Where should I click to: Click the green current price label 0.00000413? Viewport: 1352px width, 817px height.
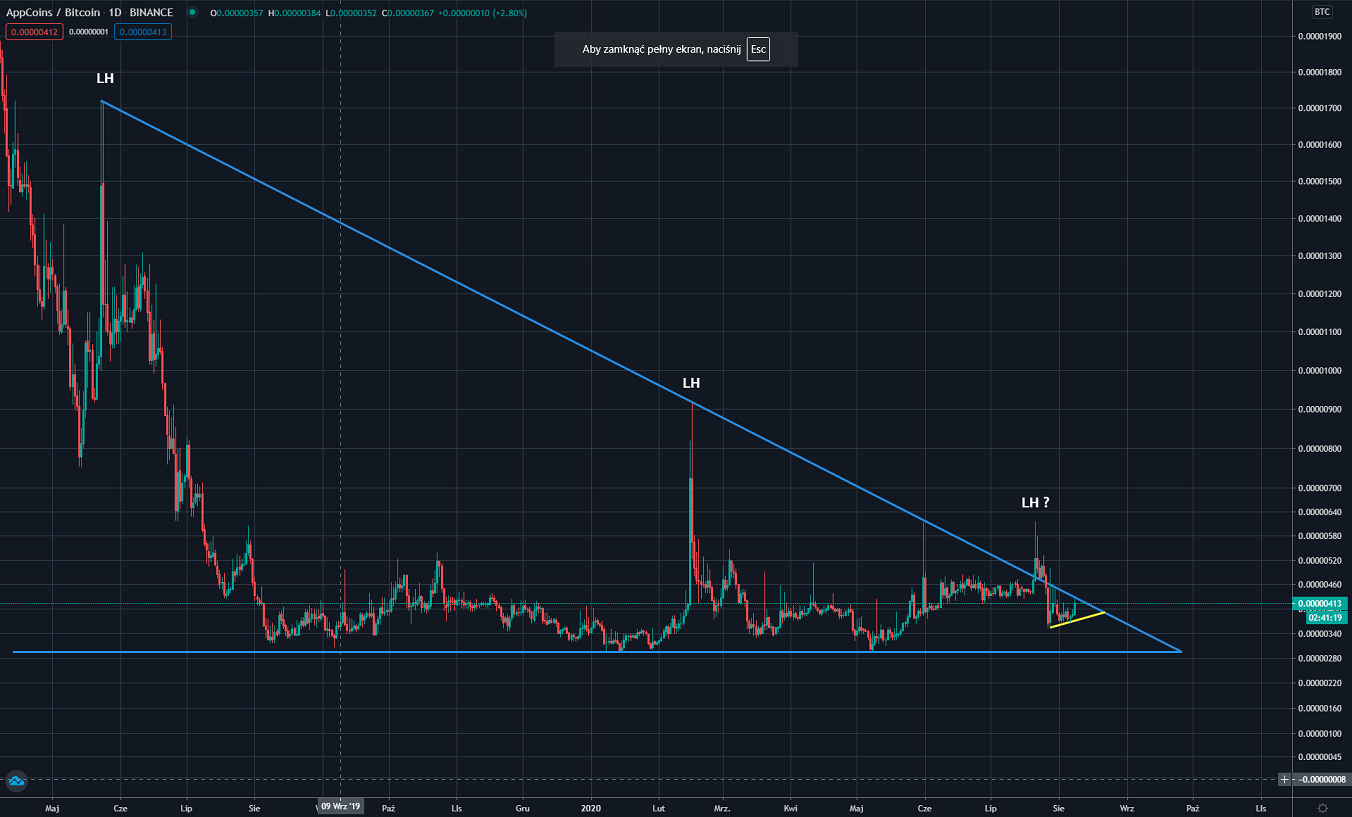click(x=1319, y=604)
